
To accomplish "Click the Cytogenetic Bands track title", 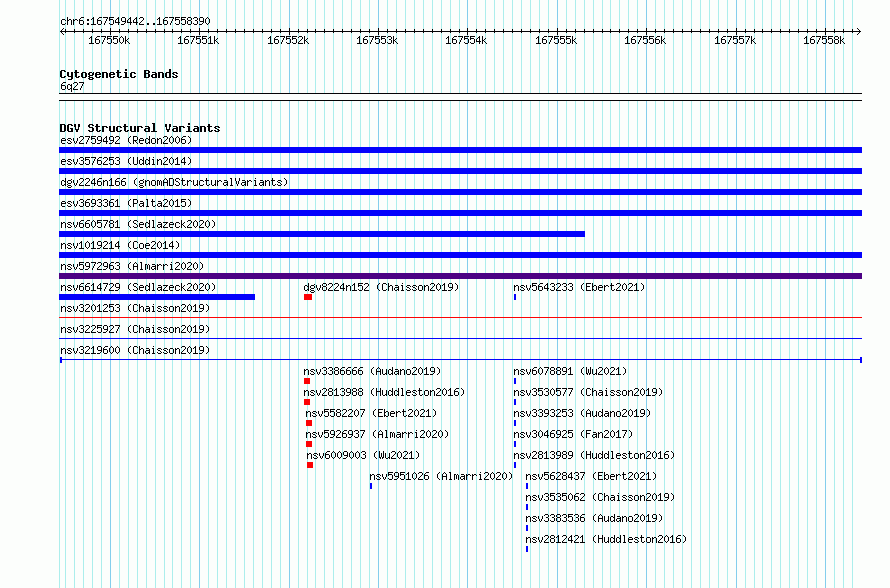I will (x=119, y=74).
